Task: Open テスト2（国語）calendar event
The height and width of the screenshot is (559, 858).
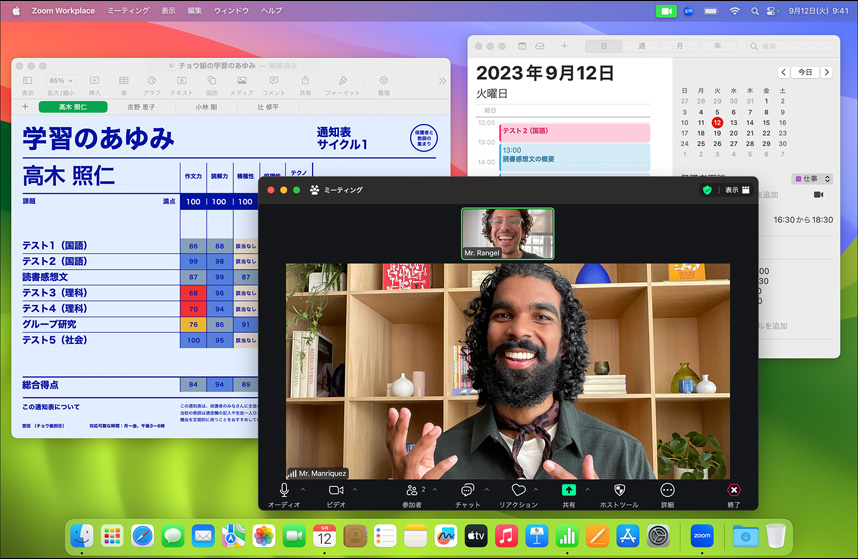Action: coord(575,132)
